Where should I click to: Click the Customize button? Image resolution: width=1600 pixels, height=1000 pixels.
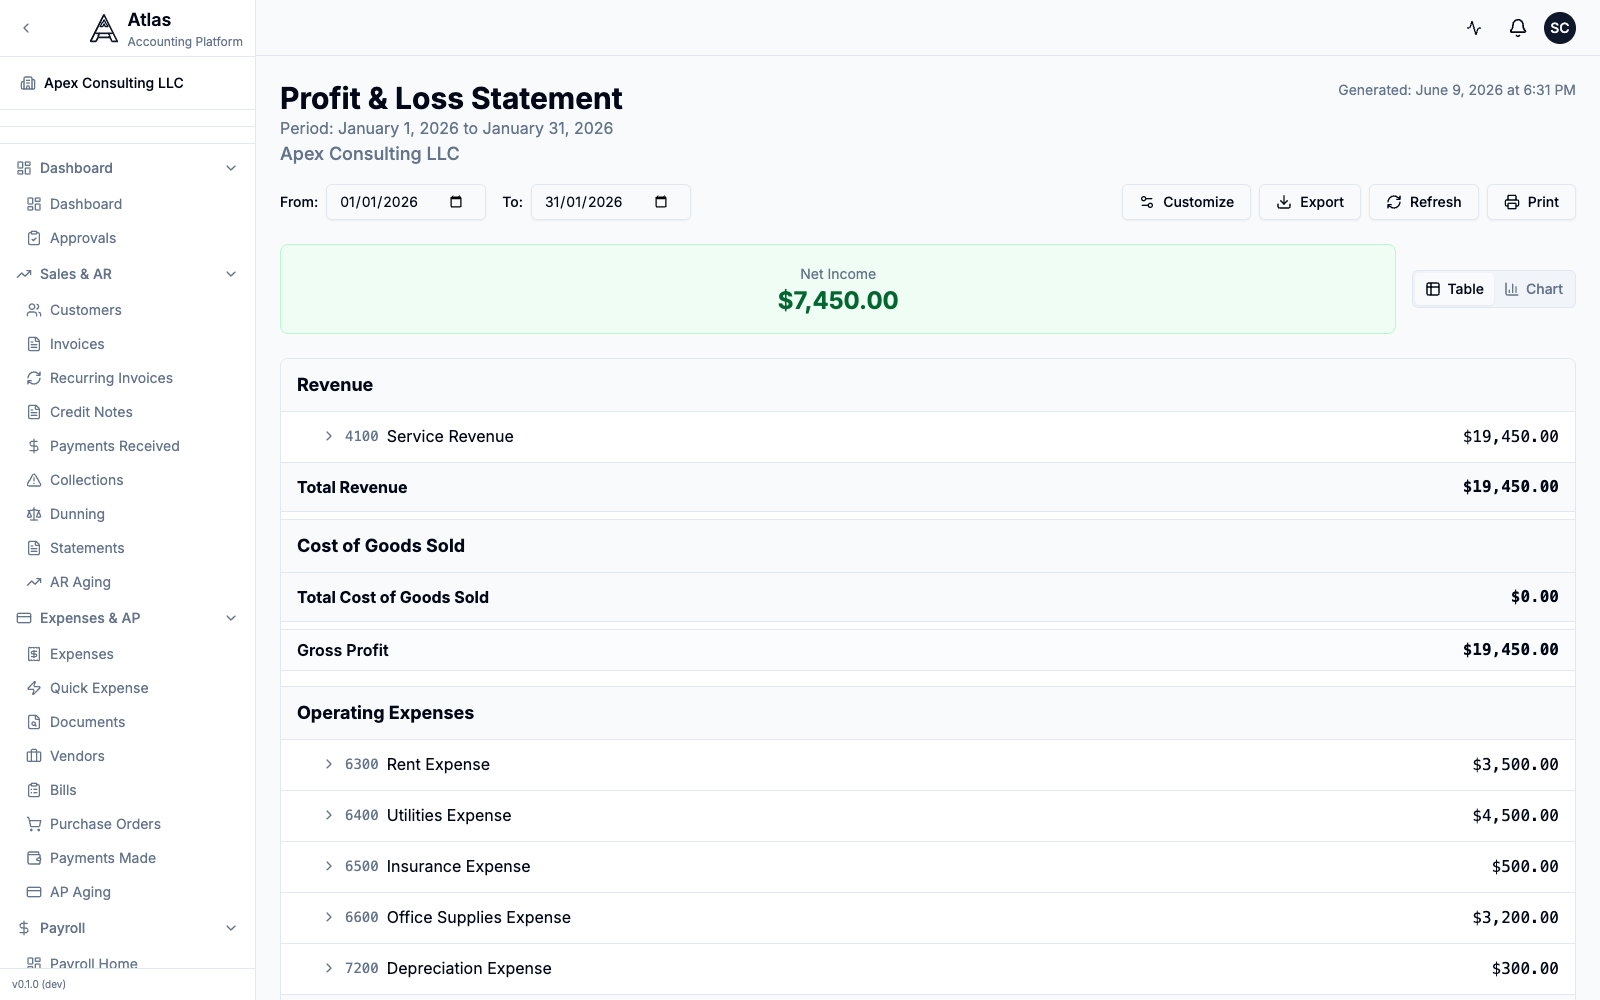coord(1186,202)
